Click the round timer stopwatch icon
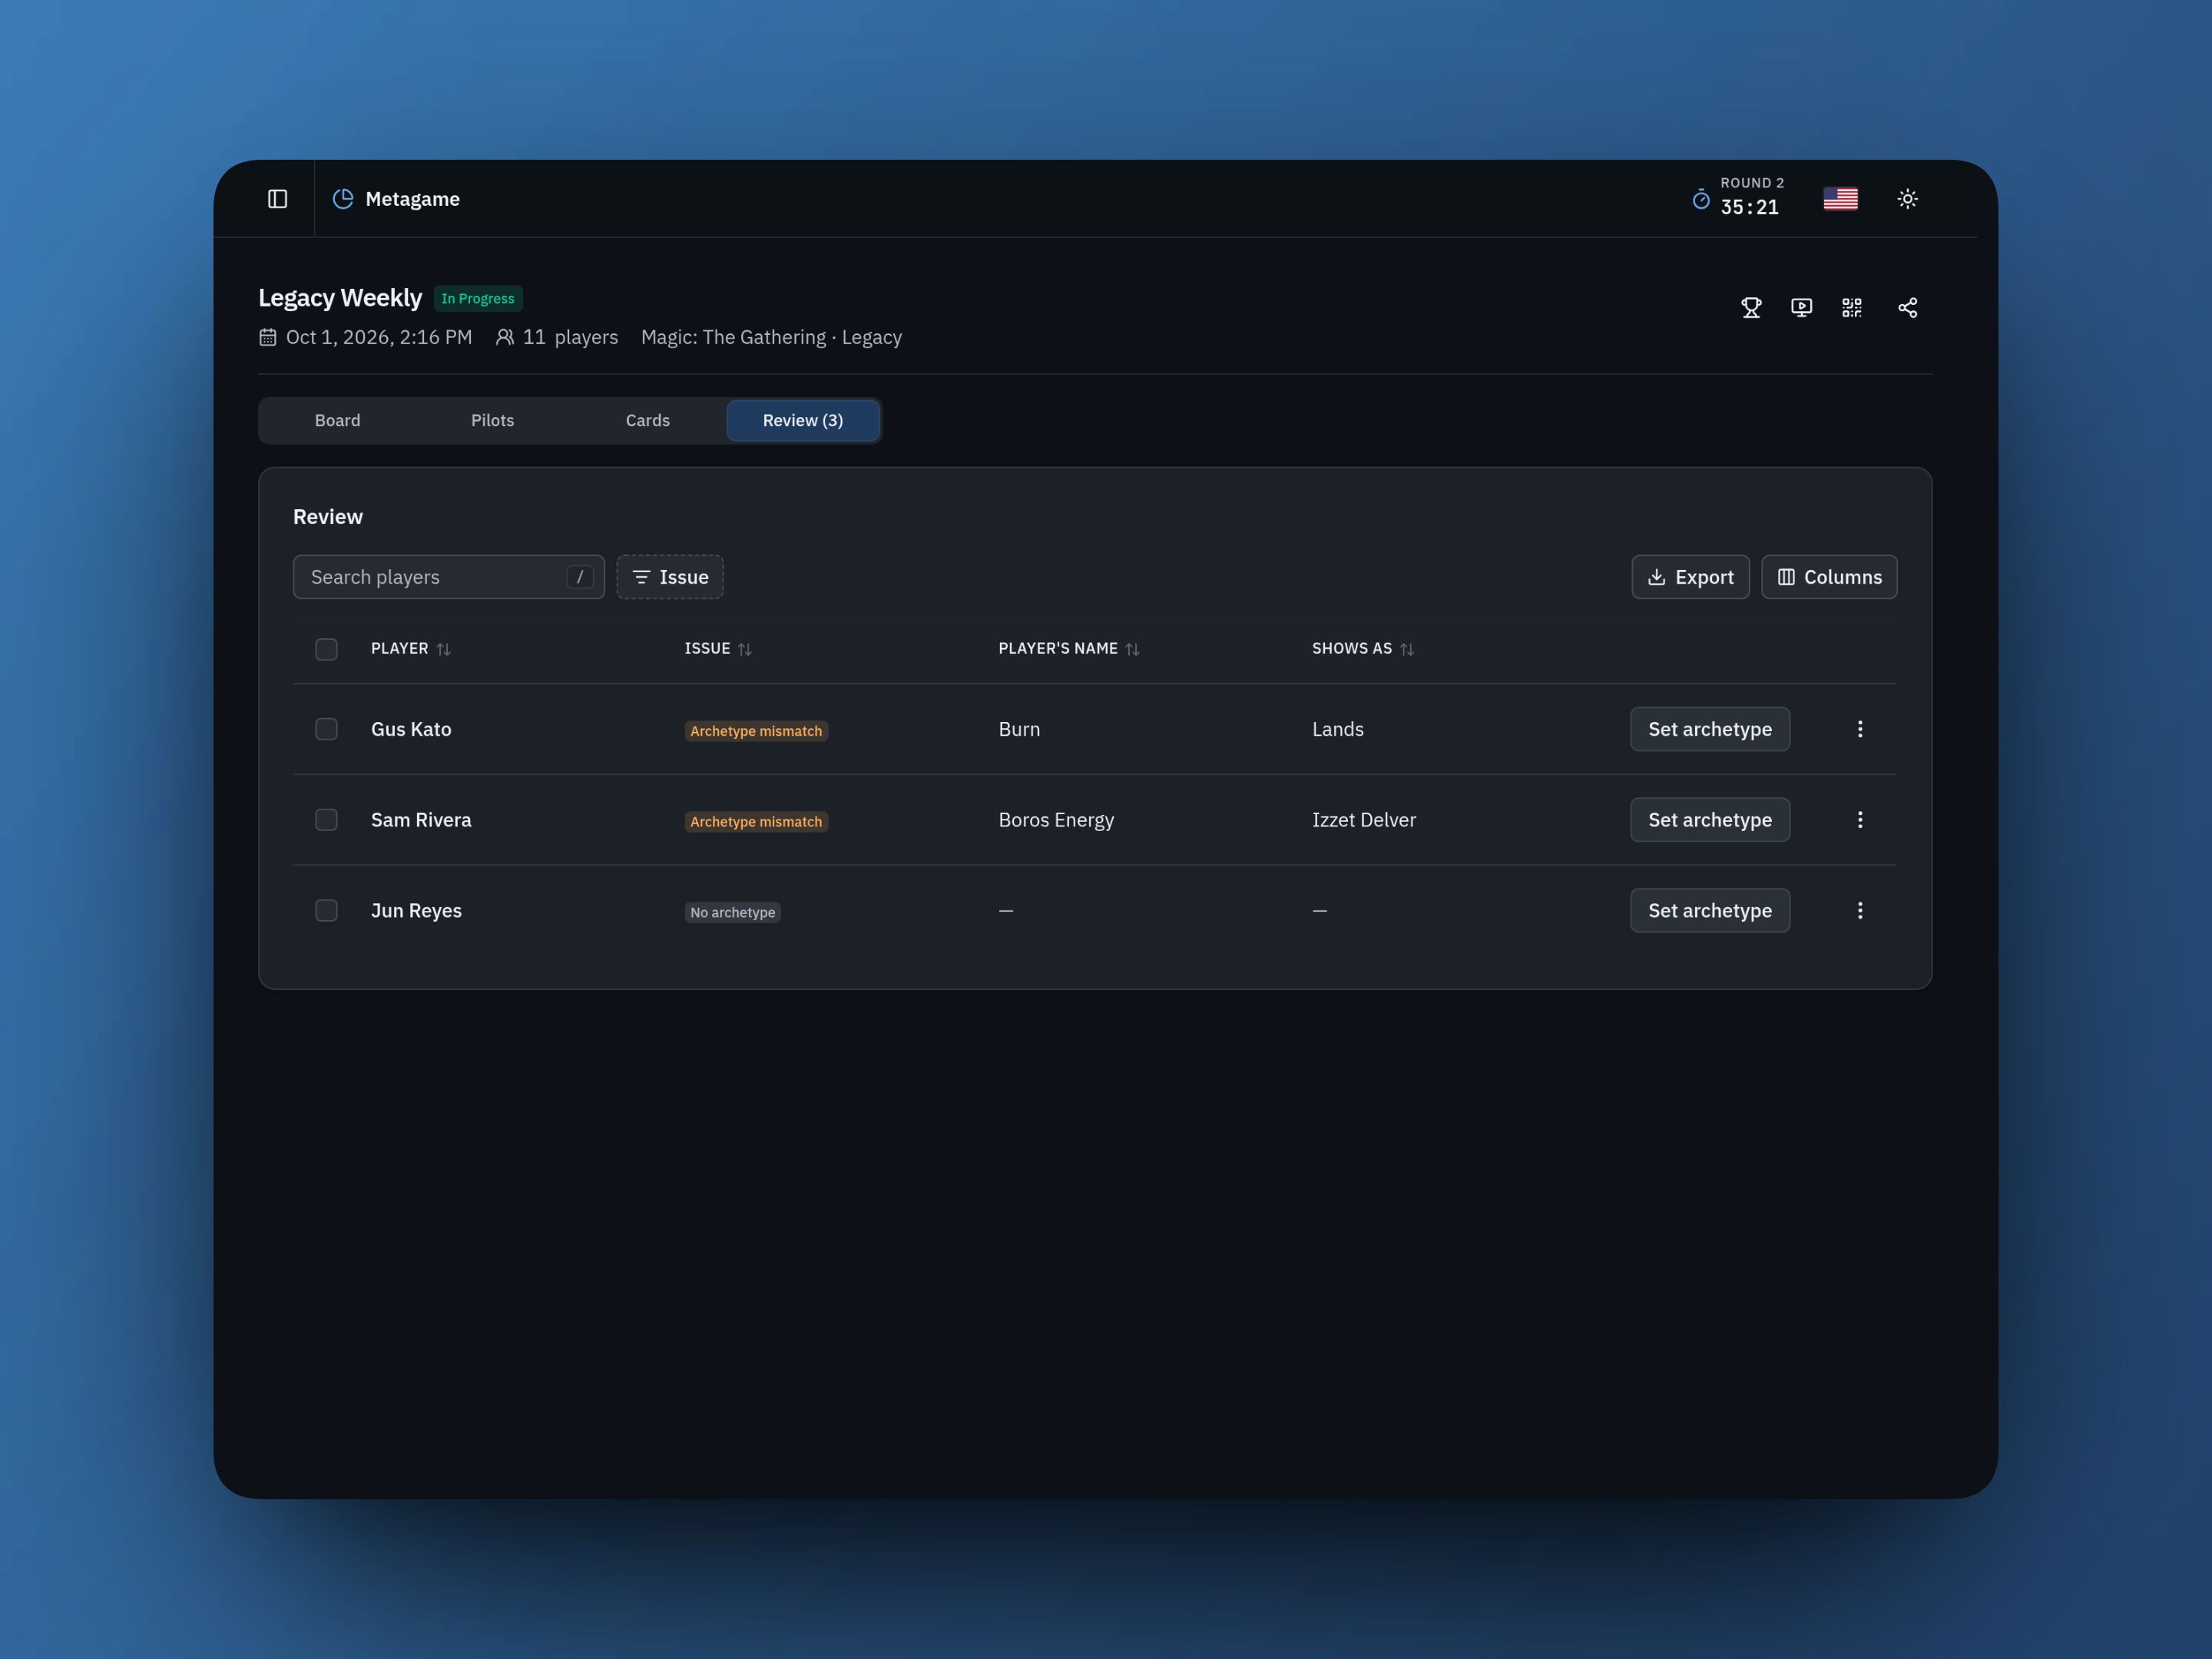 [x=1701, y=199]
